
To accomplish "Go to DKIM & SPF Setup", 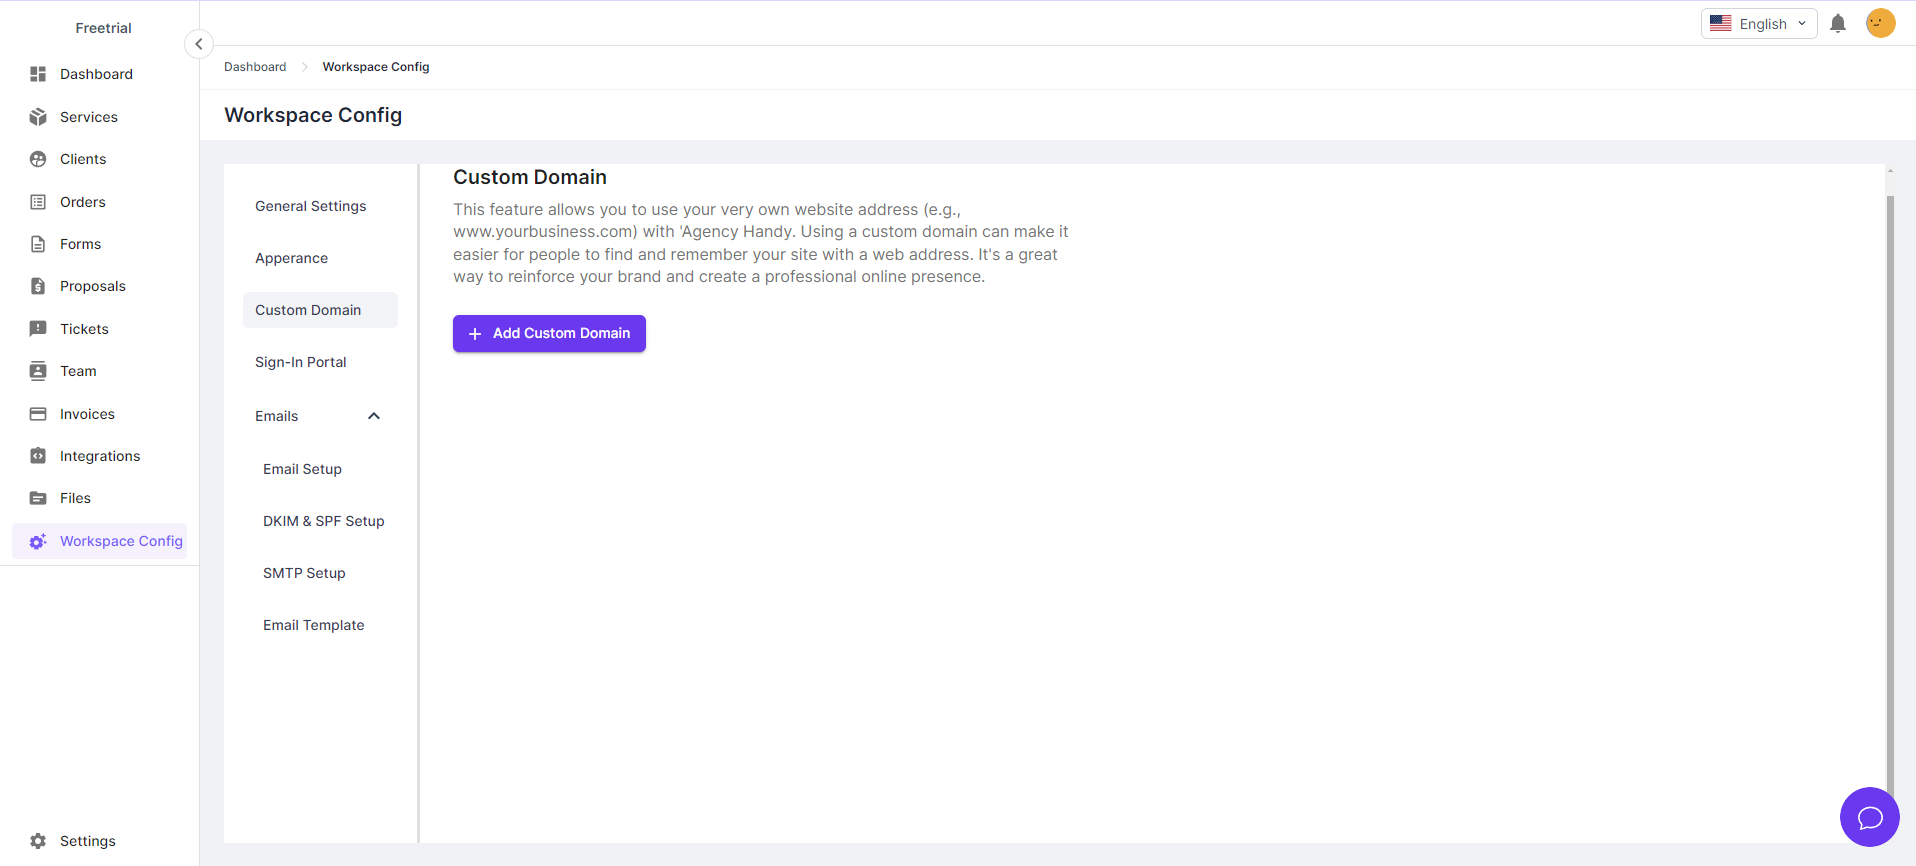I will tap(323, 521).
